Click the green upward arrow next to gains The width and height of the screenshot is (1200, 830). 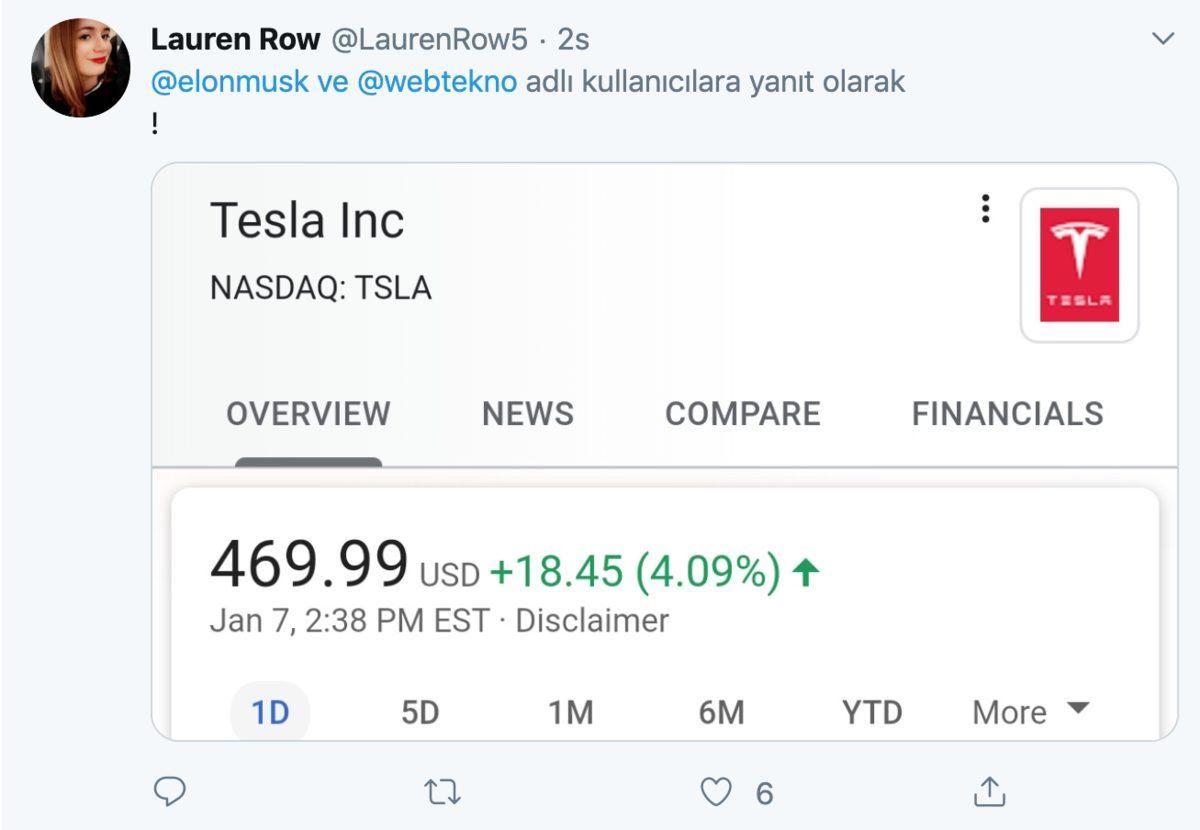coord(806,571)
